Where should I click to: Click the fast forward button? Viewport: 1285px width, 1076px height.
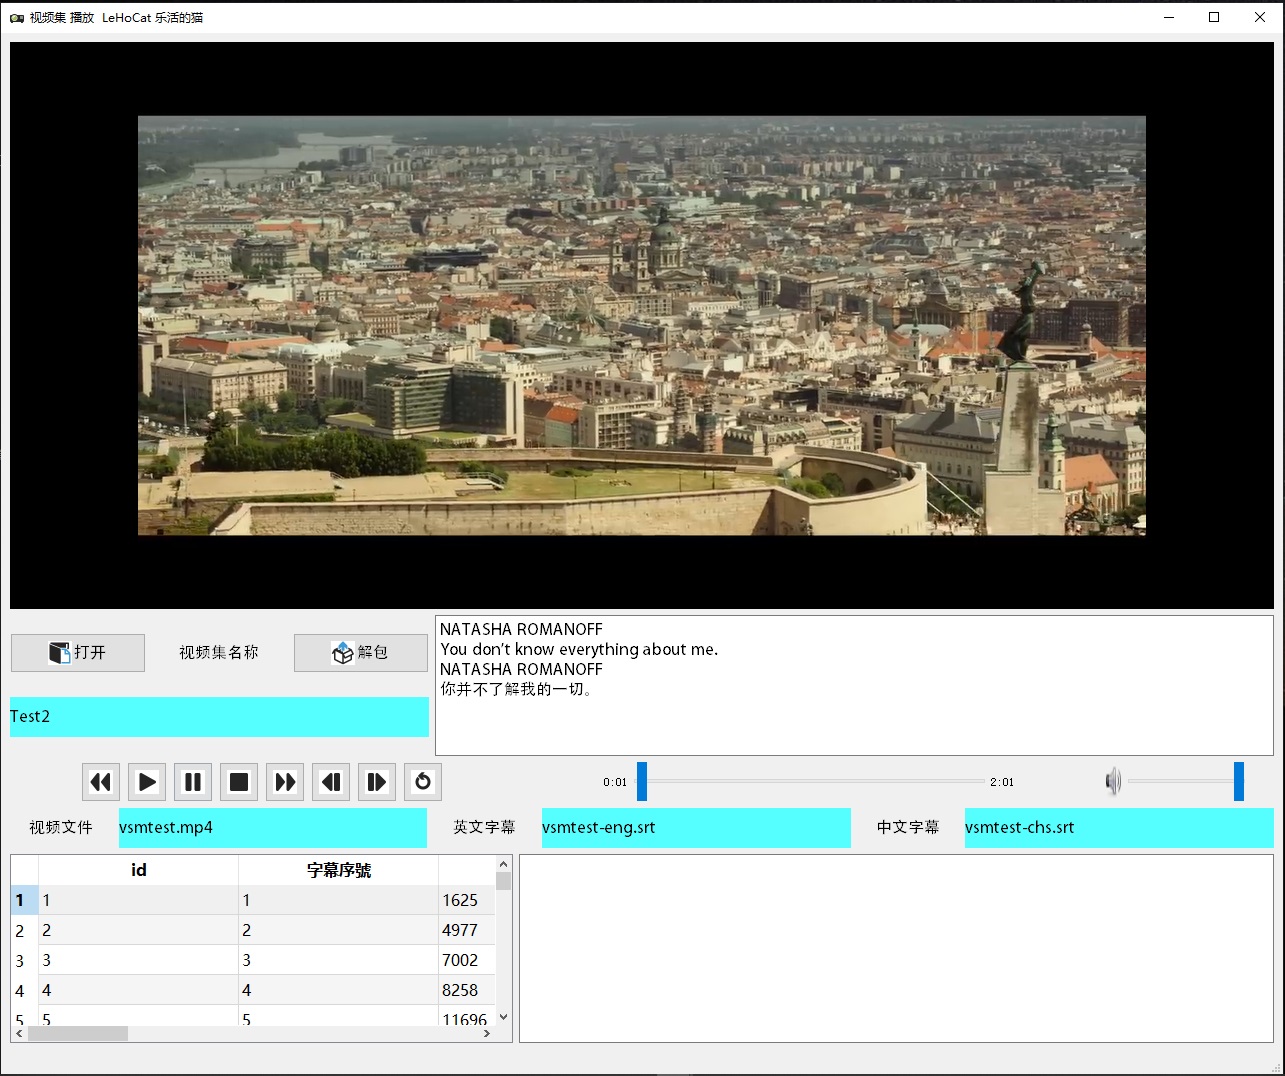coord(285,782)
